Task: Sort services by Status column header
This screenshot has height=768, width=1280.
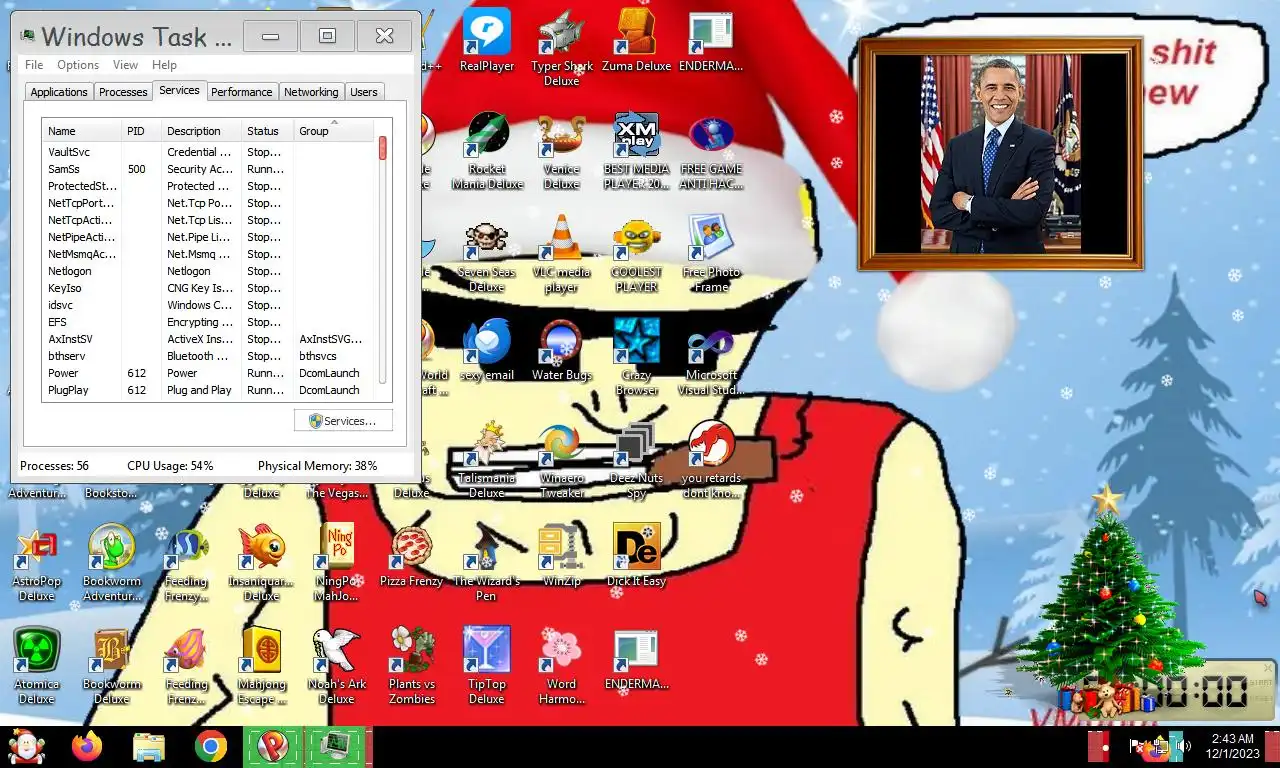Action: (267, 131)
